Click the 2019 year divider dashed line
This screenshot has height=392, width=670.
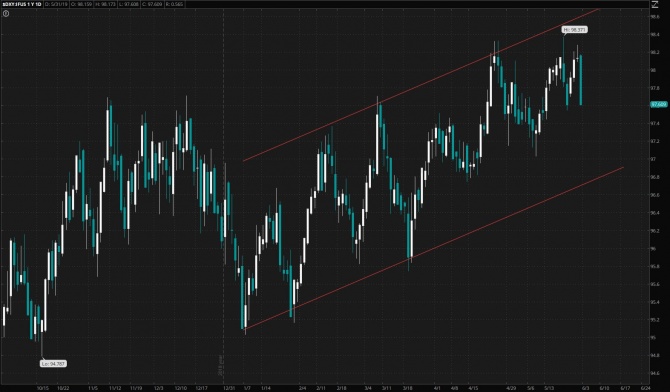click(x=223, y=192)
